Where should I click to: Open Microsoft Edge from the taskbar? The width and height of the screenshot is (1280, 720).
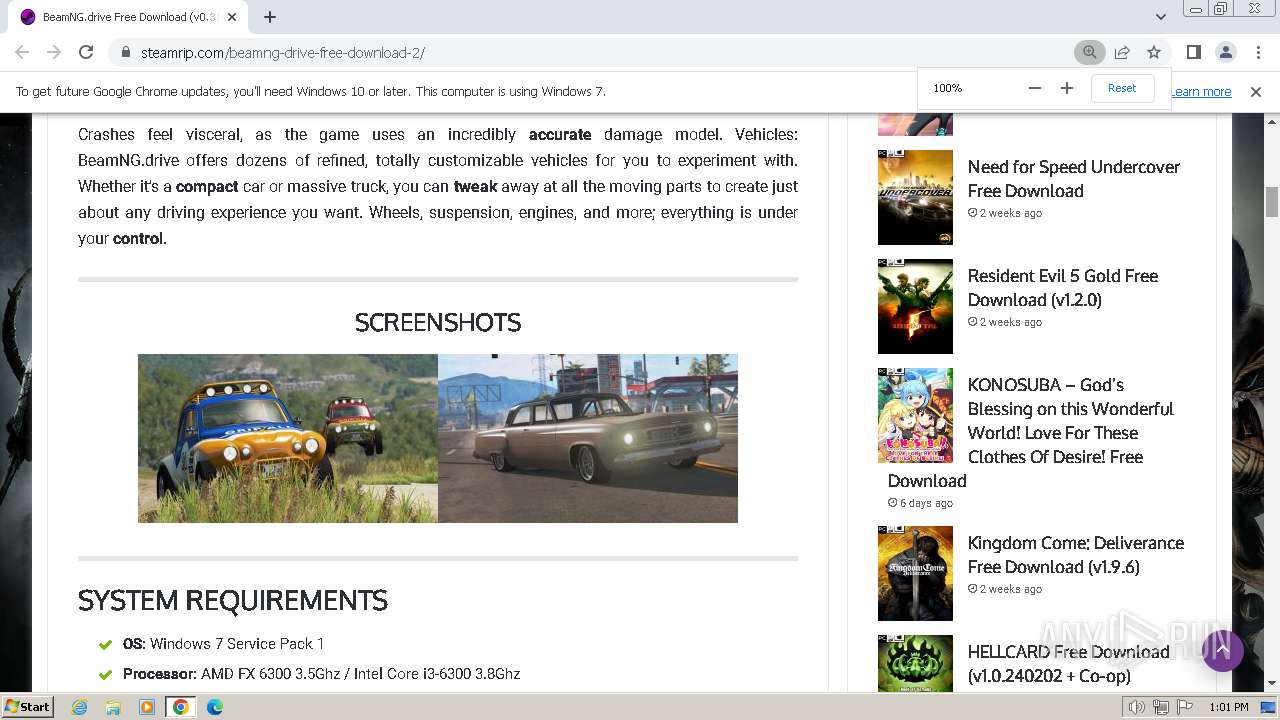[x=214, y=707]
